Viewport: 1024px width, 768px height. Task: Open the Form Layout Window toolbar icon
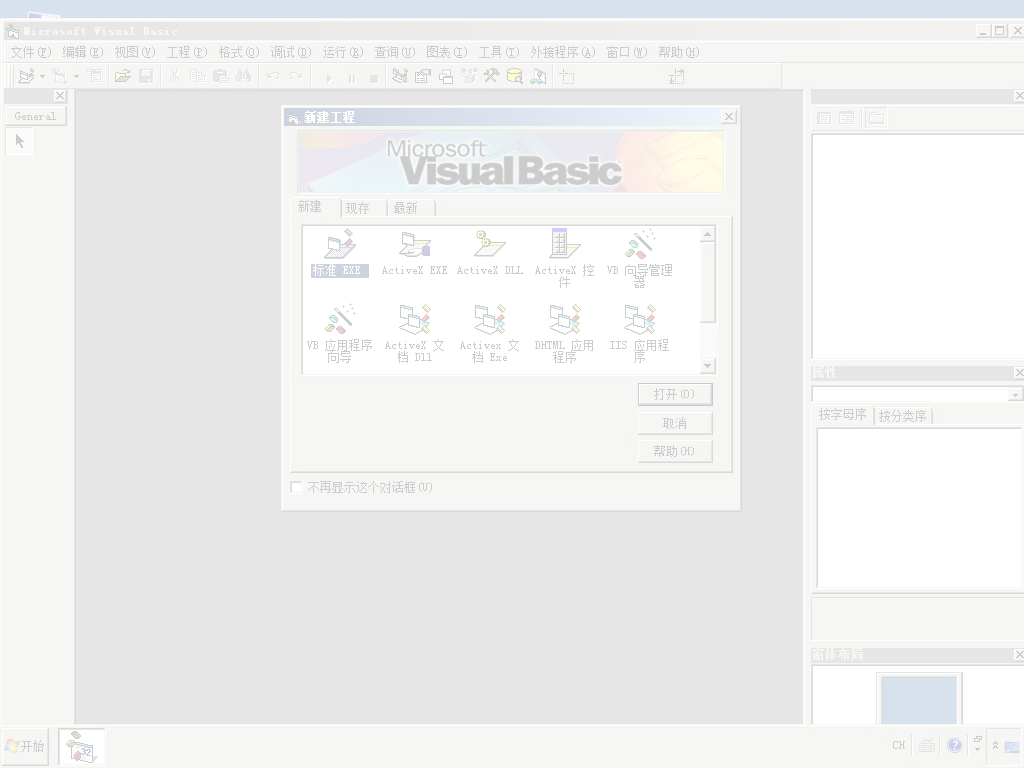[x=446, y=76]
